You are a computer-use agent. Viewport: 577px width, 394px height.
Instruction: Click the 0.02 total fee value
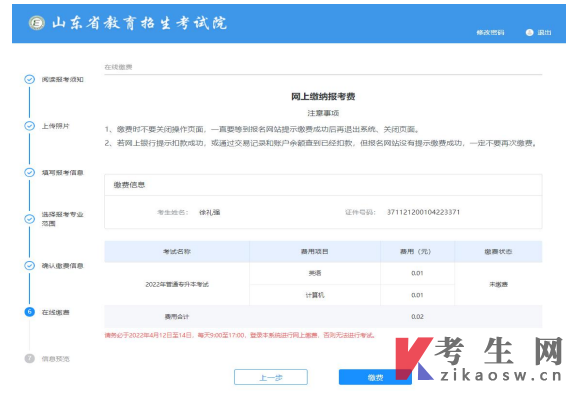coord(417,317)
